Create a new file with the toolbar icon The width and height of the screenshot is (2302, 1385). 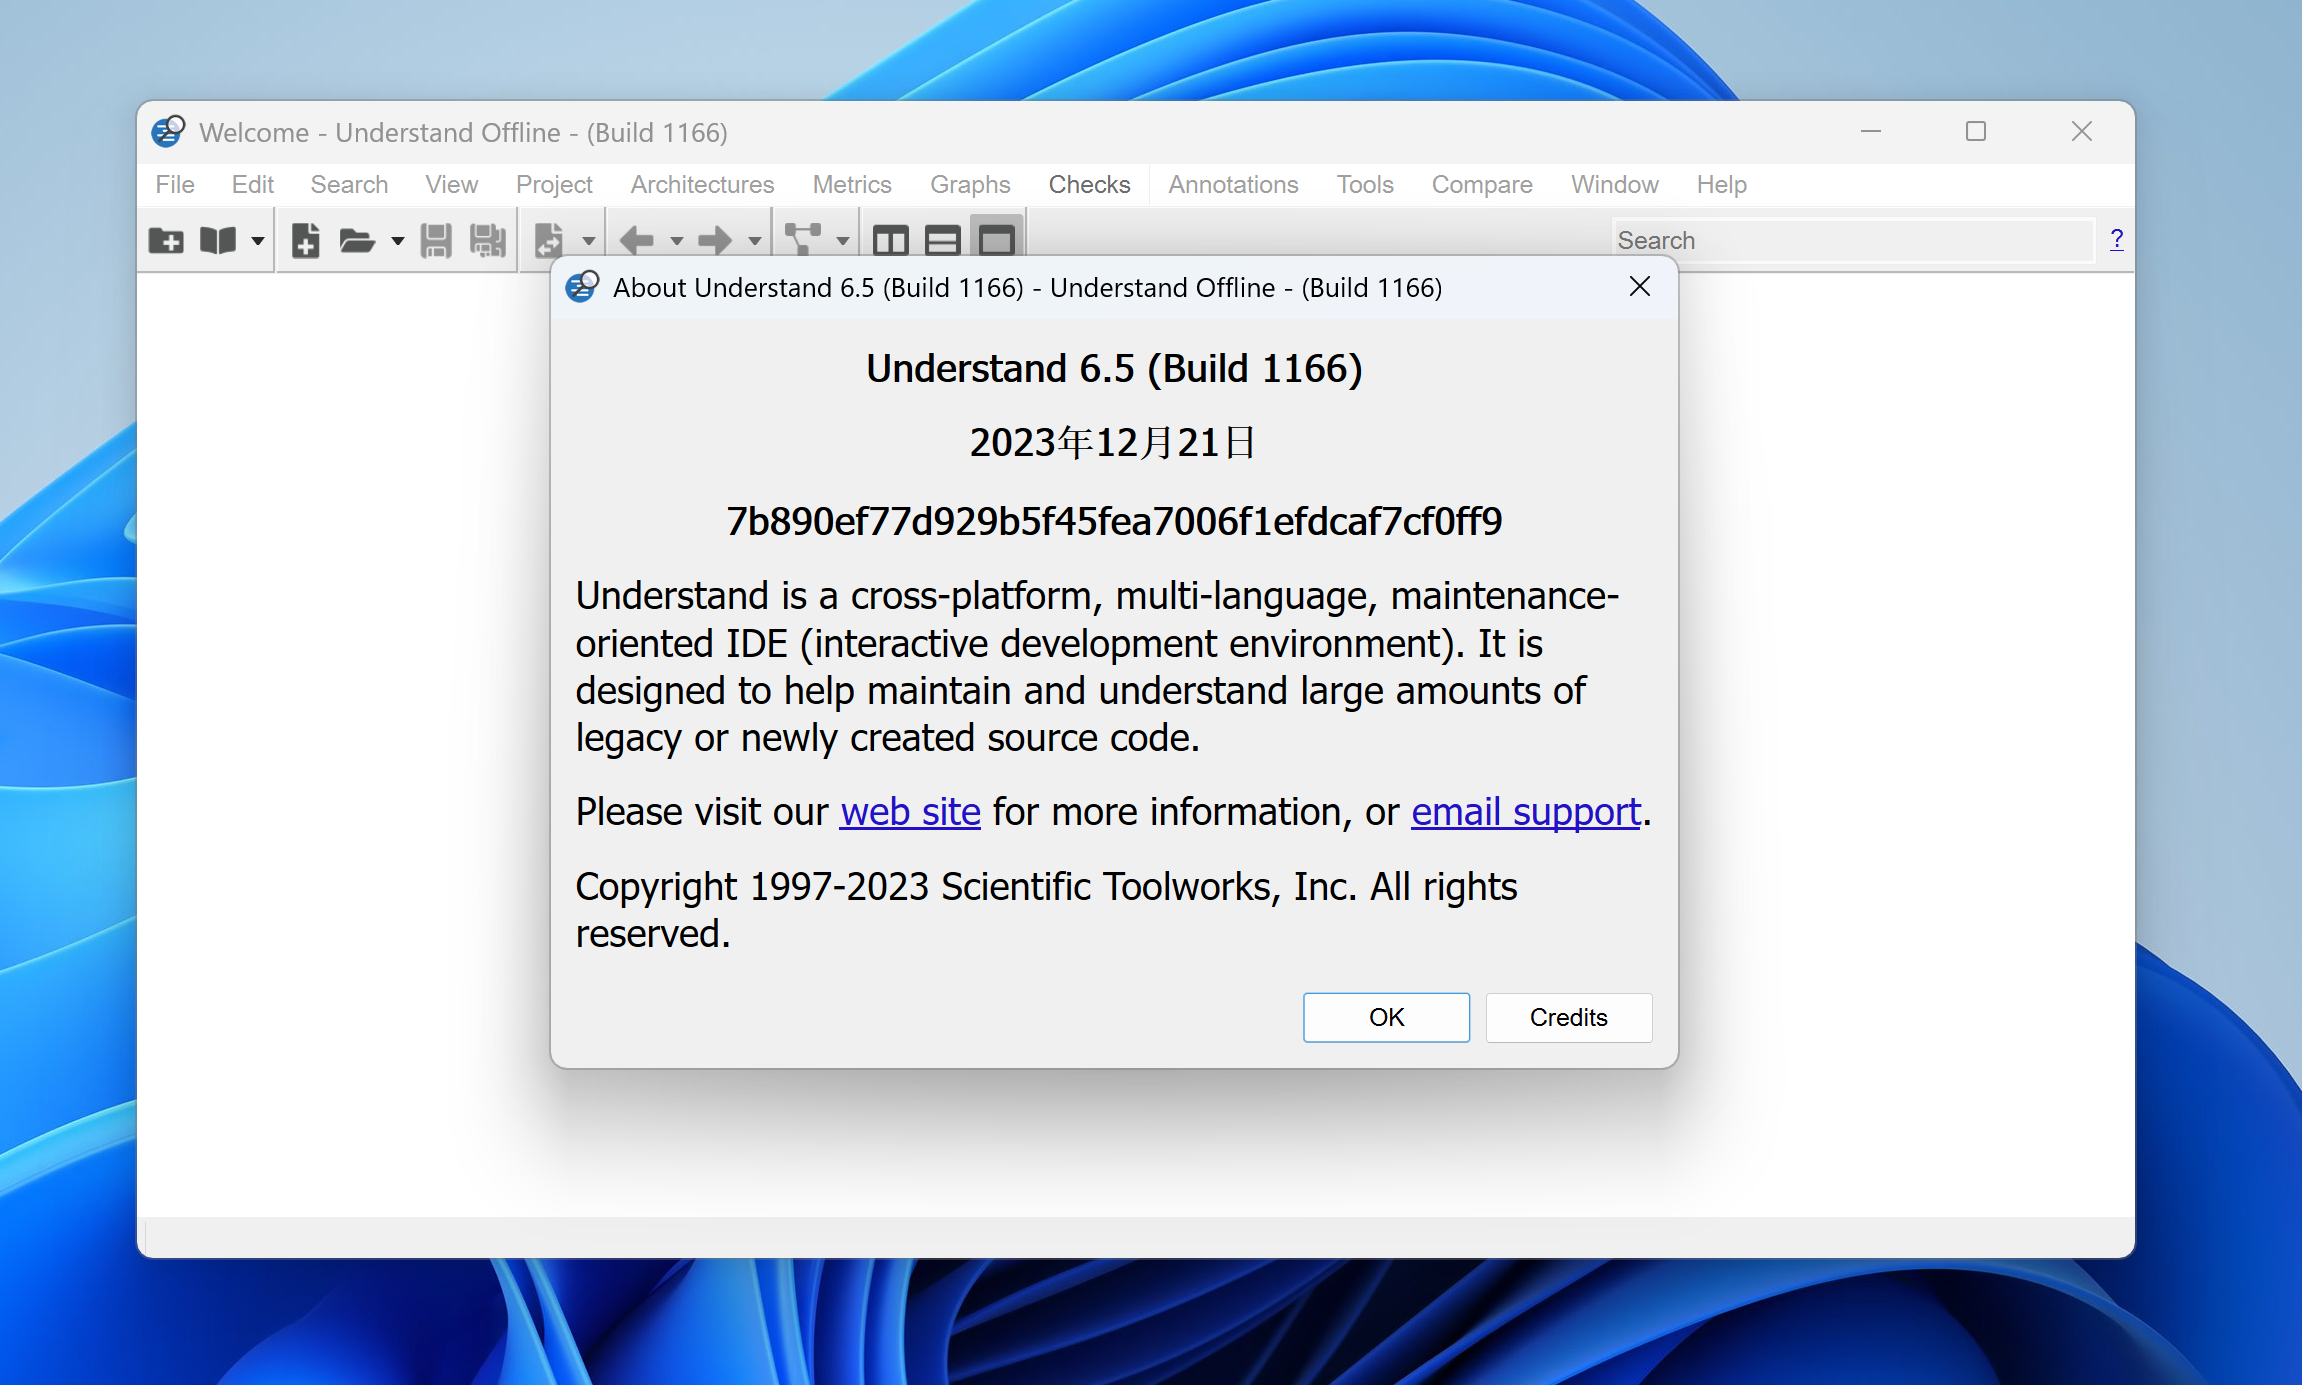pyautogui.click(x=306, y=240)
